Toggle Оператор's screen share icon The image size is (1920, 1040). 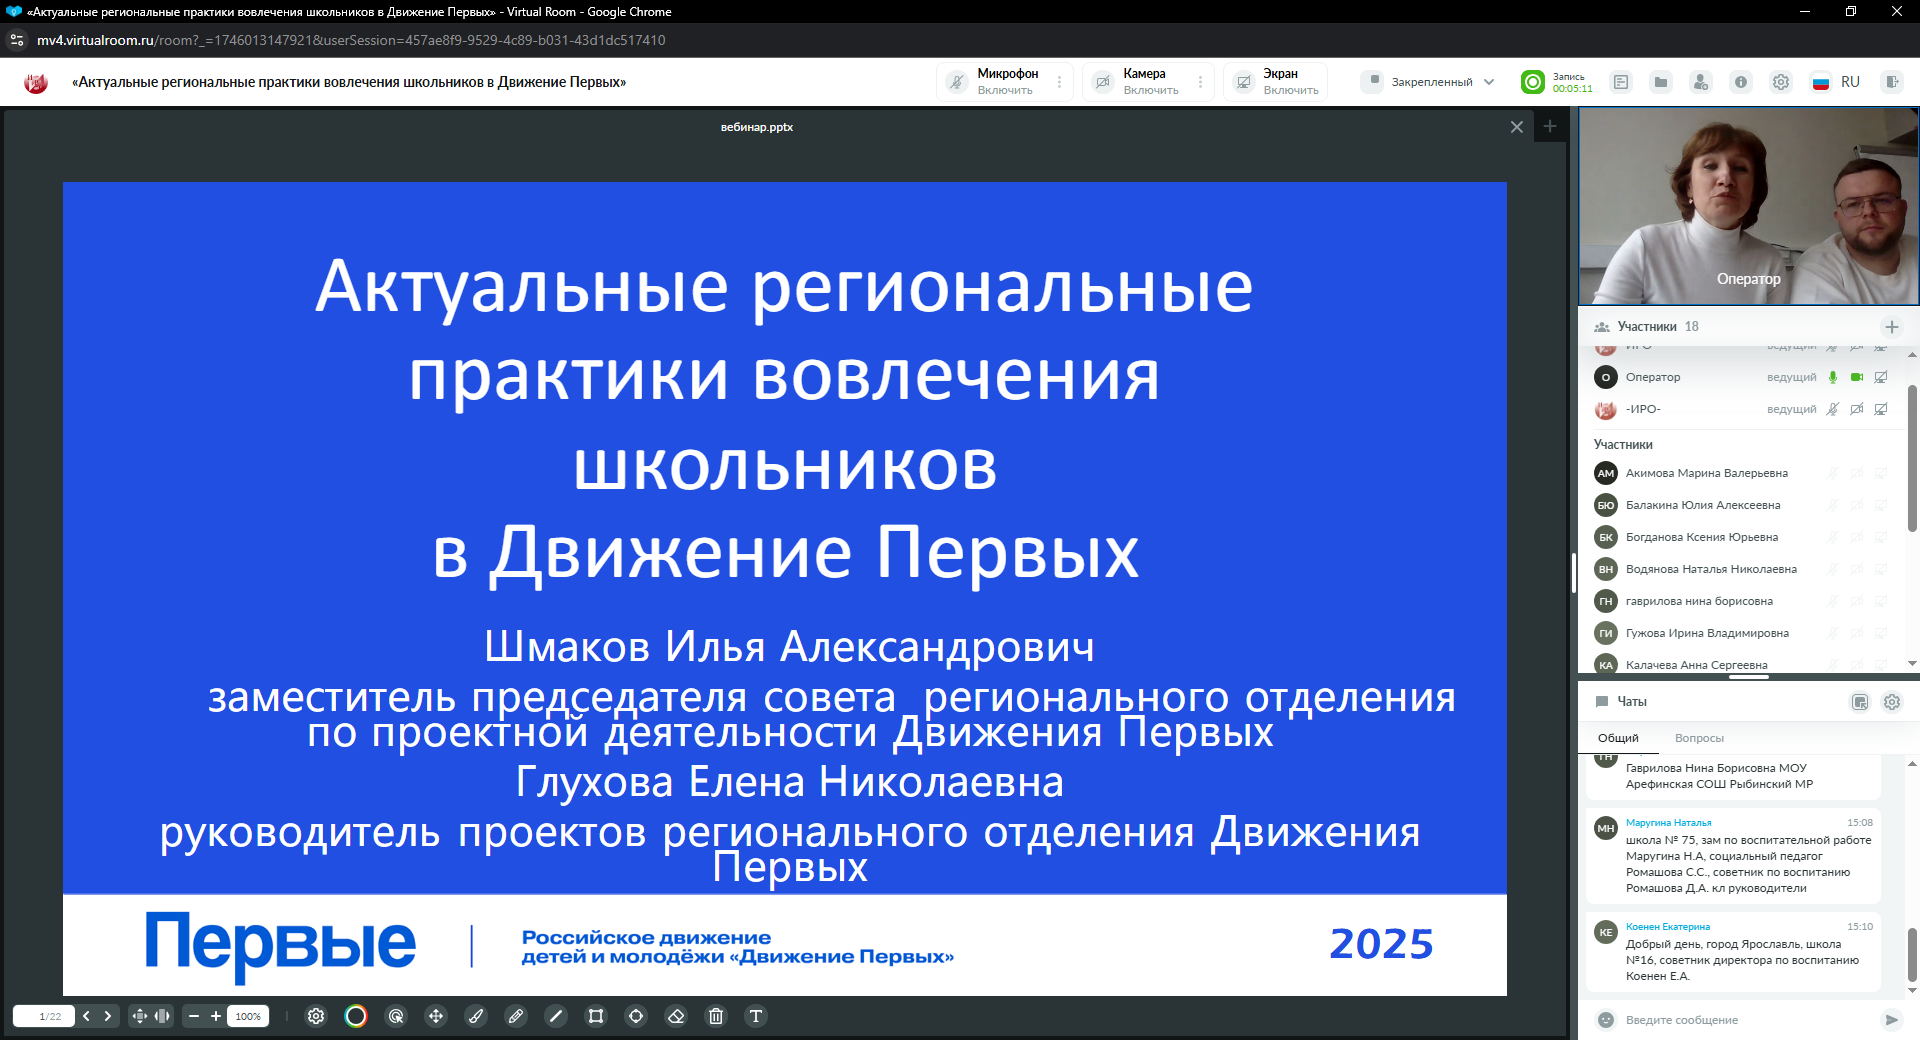pos(1881,377)
